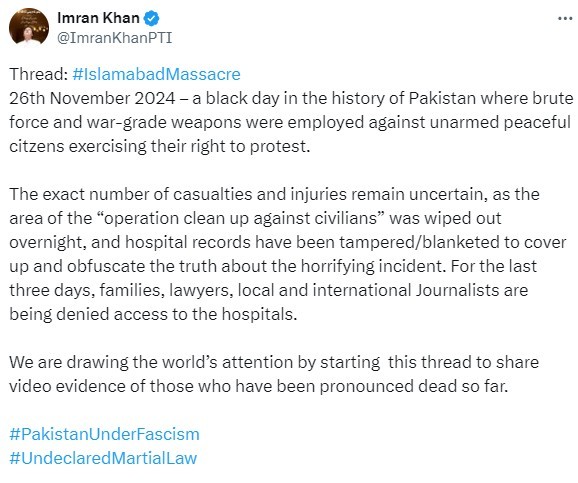
Task: Click the line "citzens exercising their right to protest"
Action: click(160, 146)
